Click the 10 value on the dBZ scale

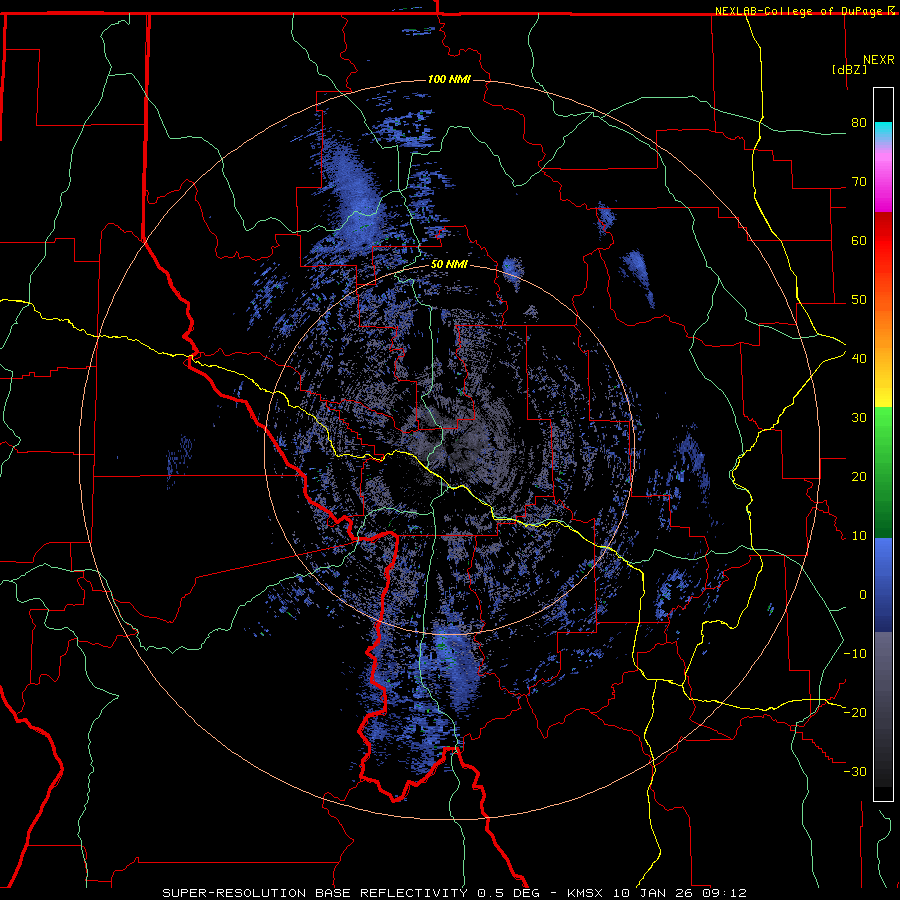pos(859,536)
